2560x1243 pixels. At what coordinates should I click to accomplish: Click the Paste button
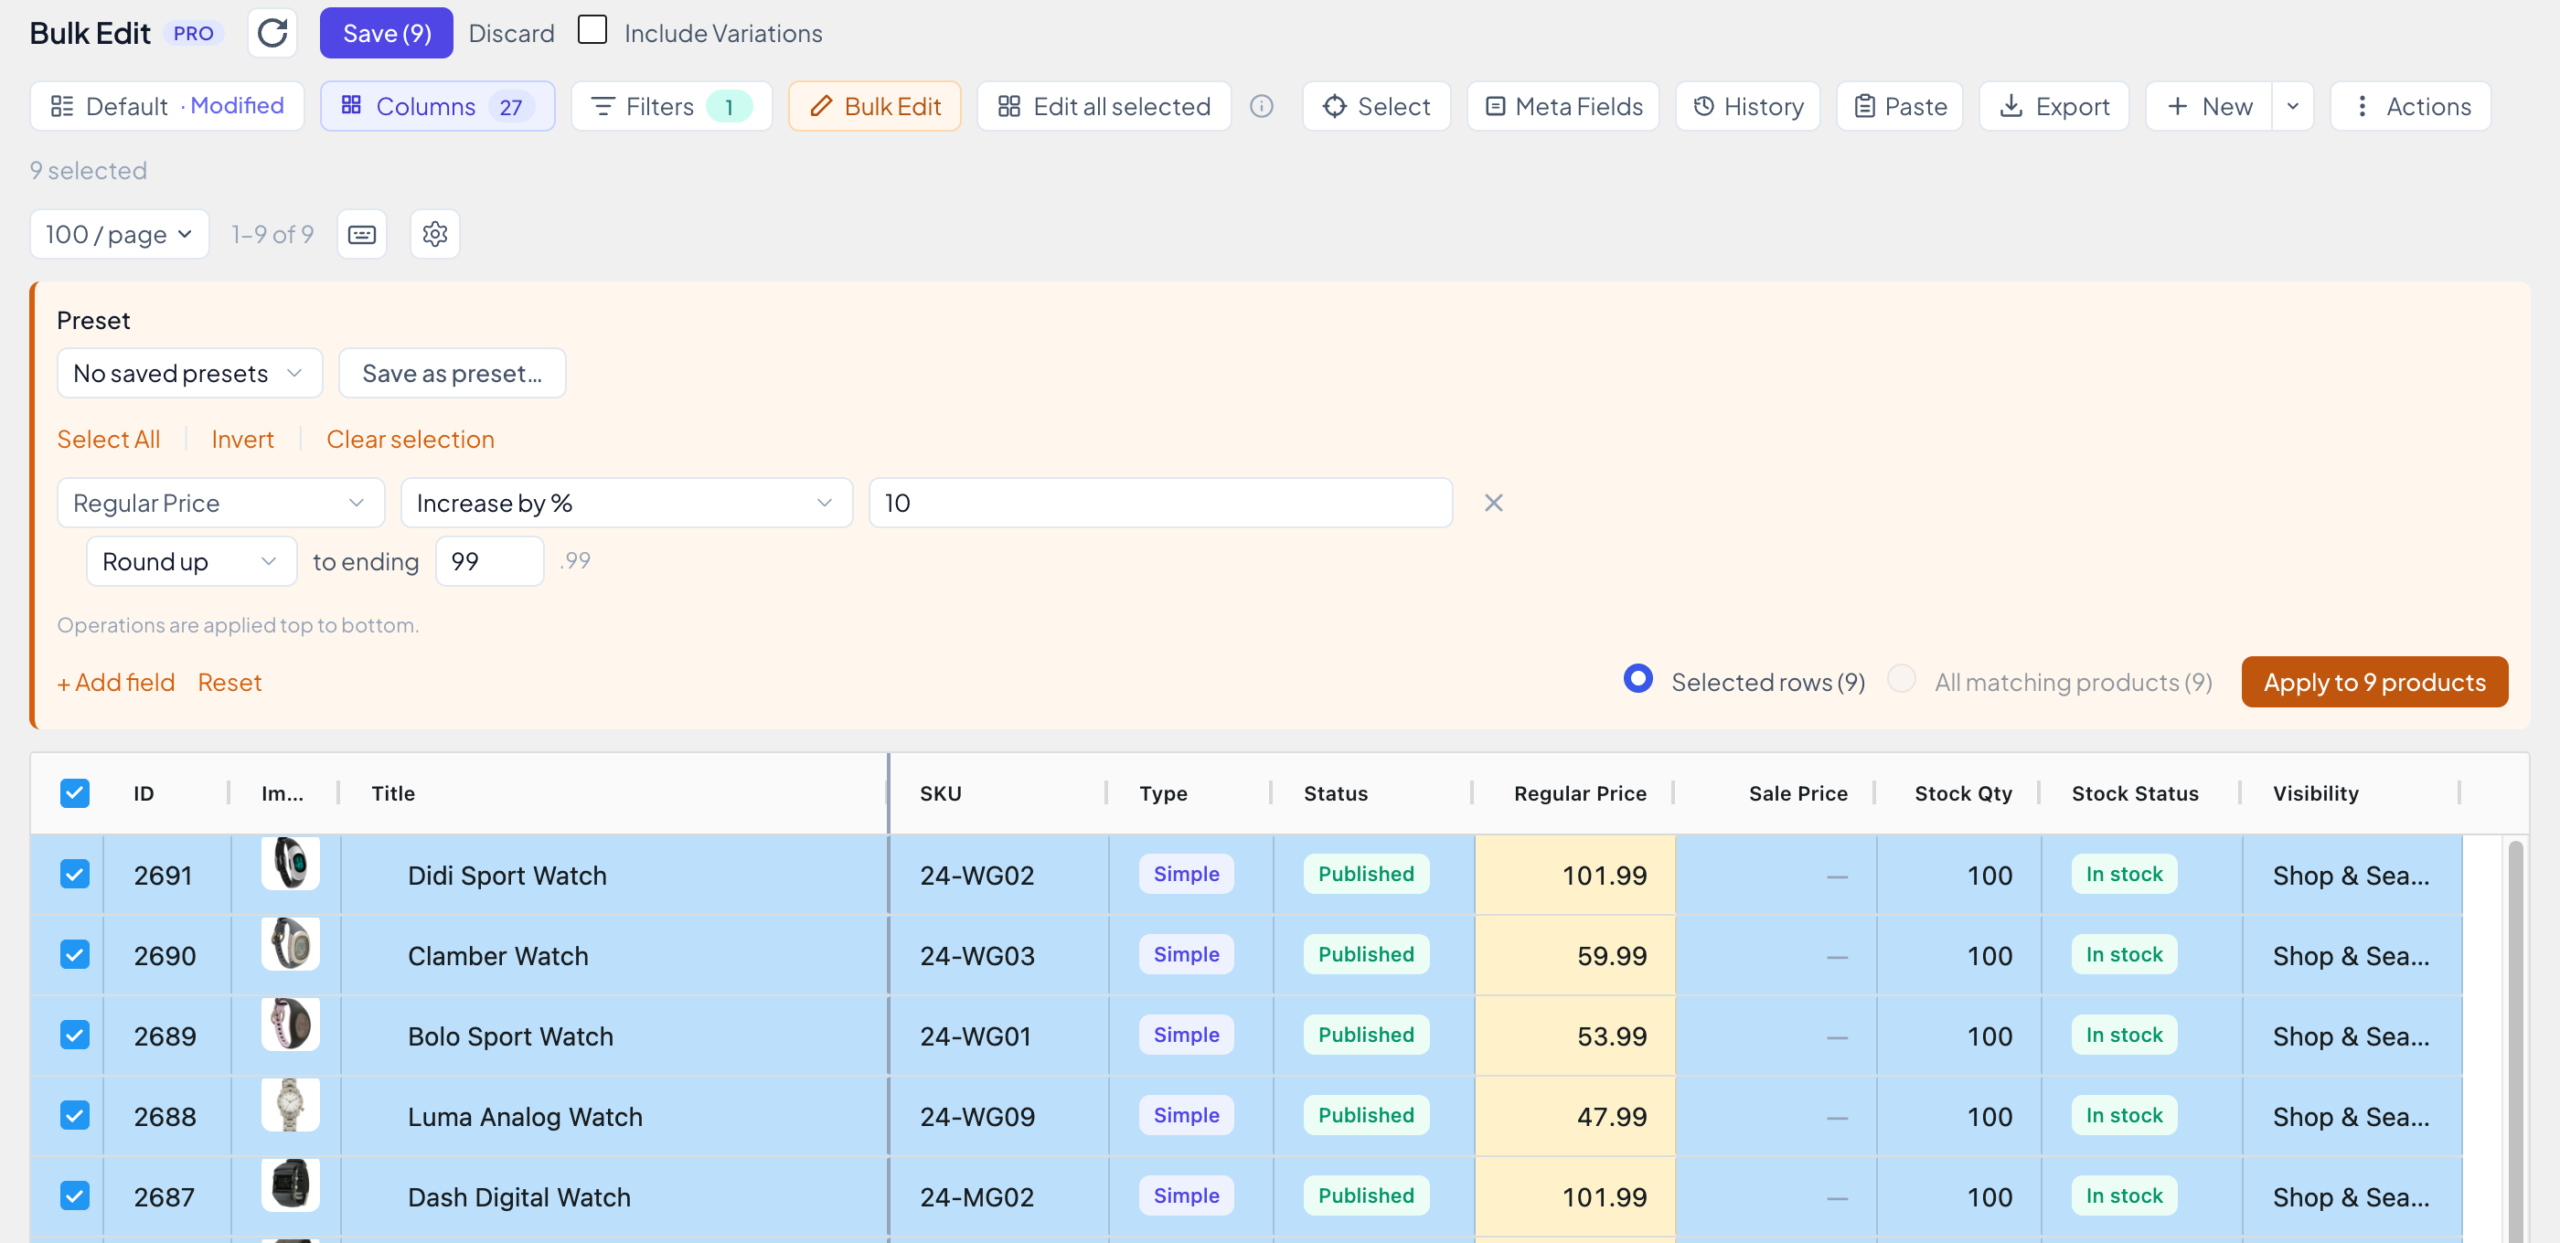[1900, 106]
